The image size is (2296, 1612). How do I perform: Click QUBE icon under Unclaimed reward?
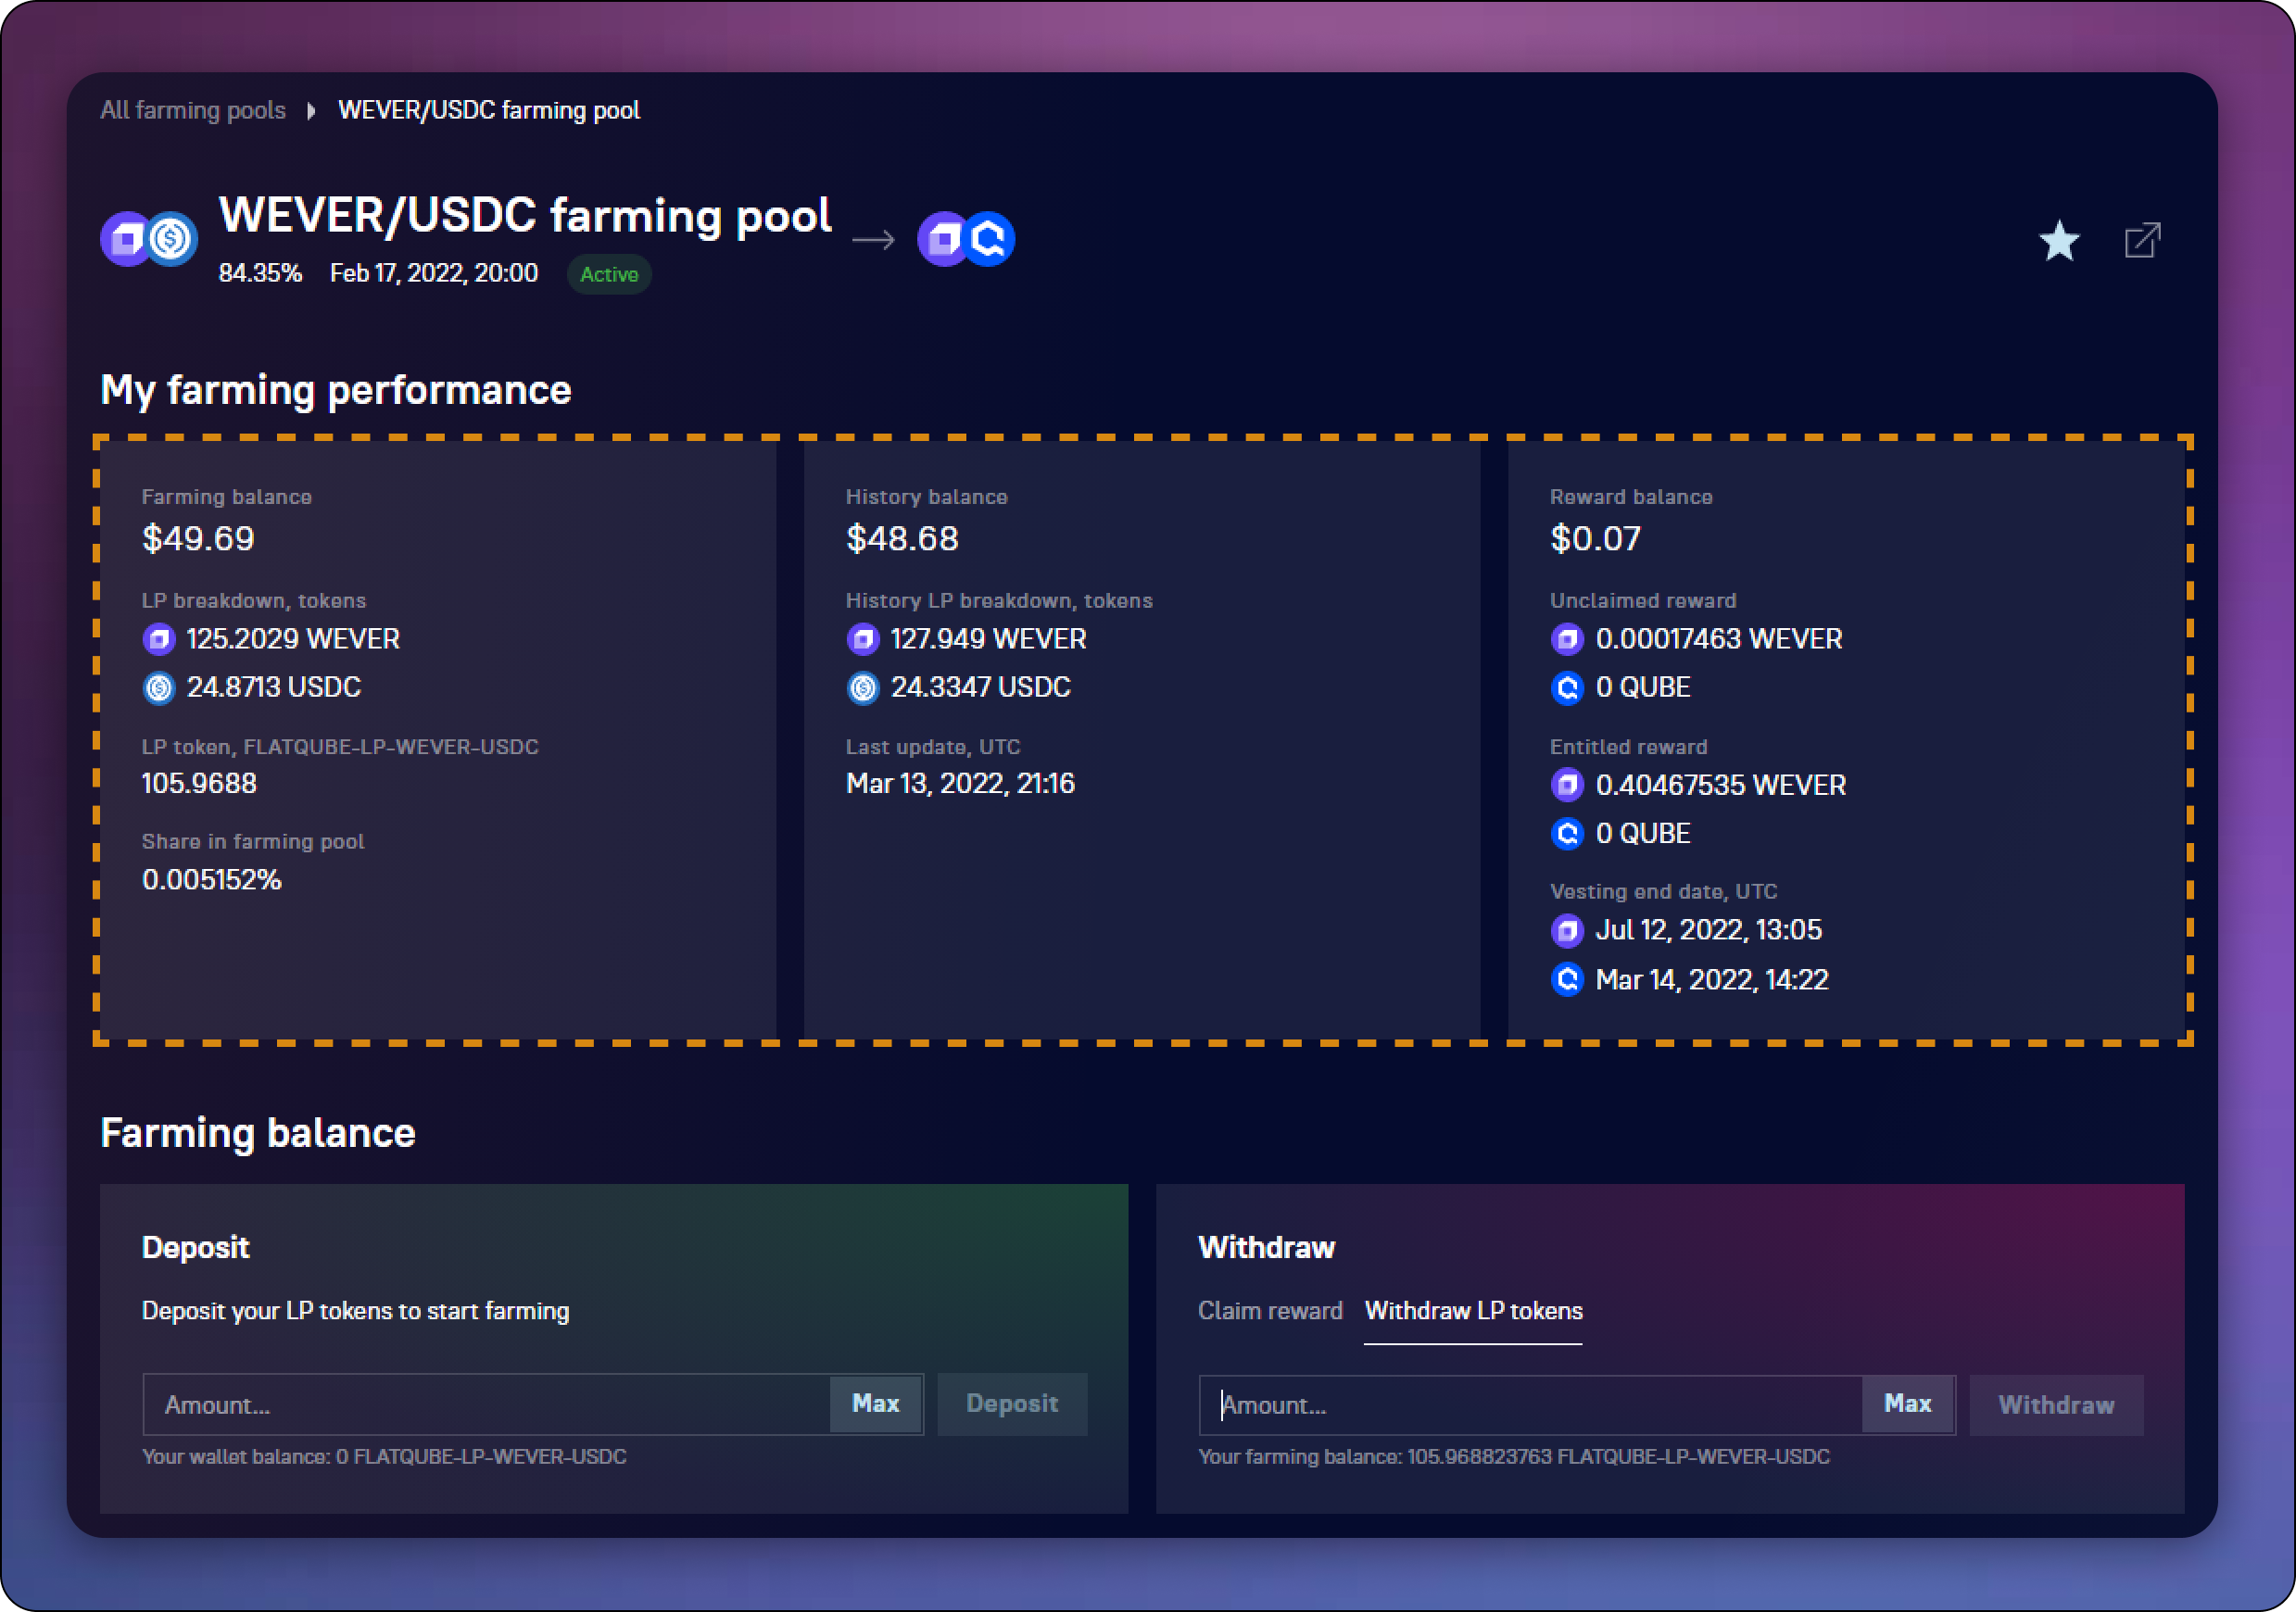coord(1567,688)
